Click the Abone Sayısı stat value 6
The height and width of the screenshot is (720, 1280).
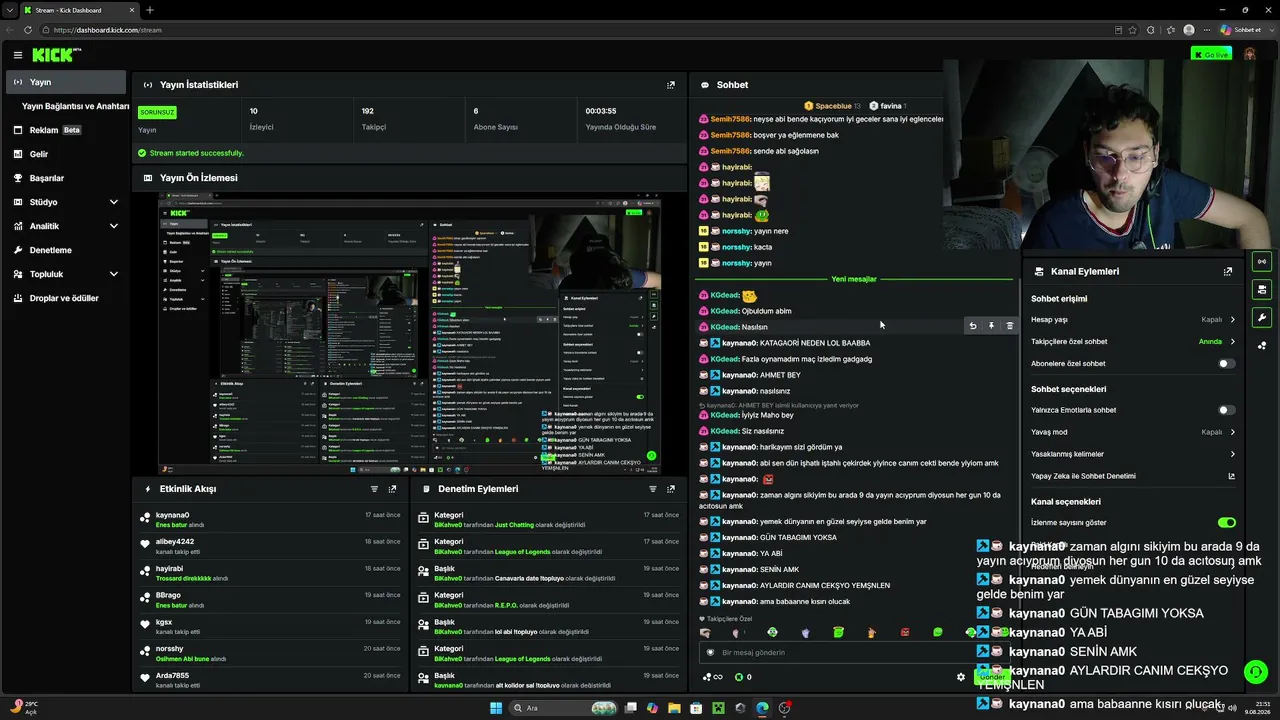click(476, 111)
